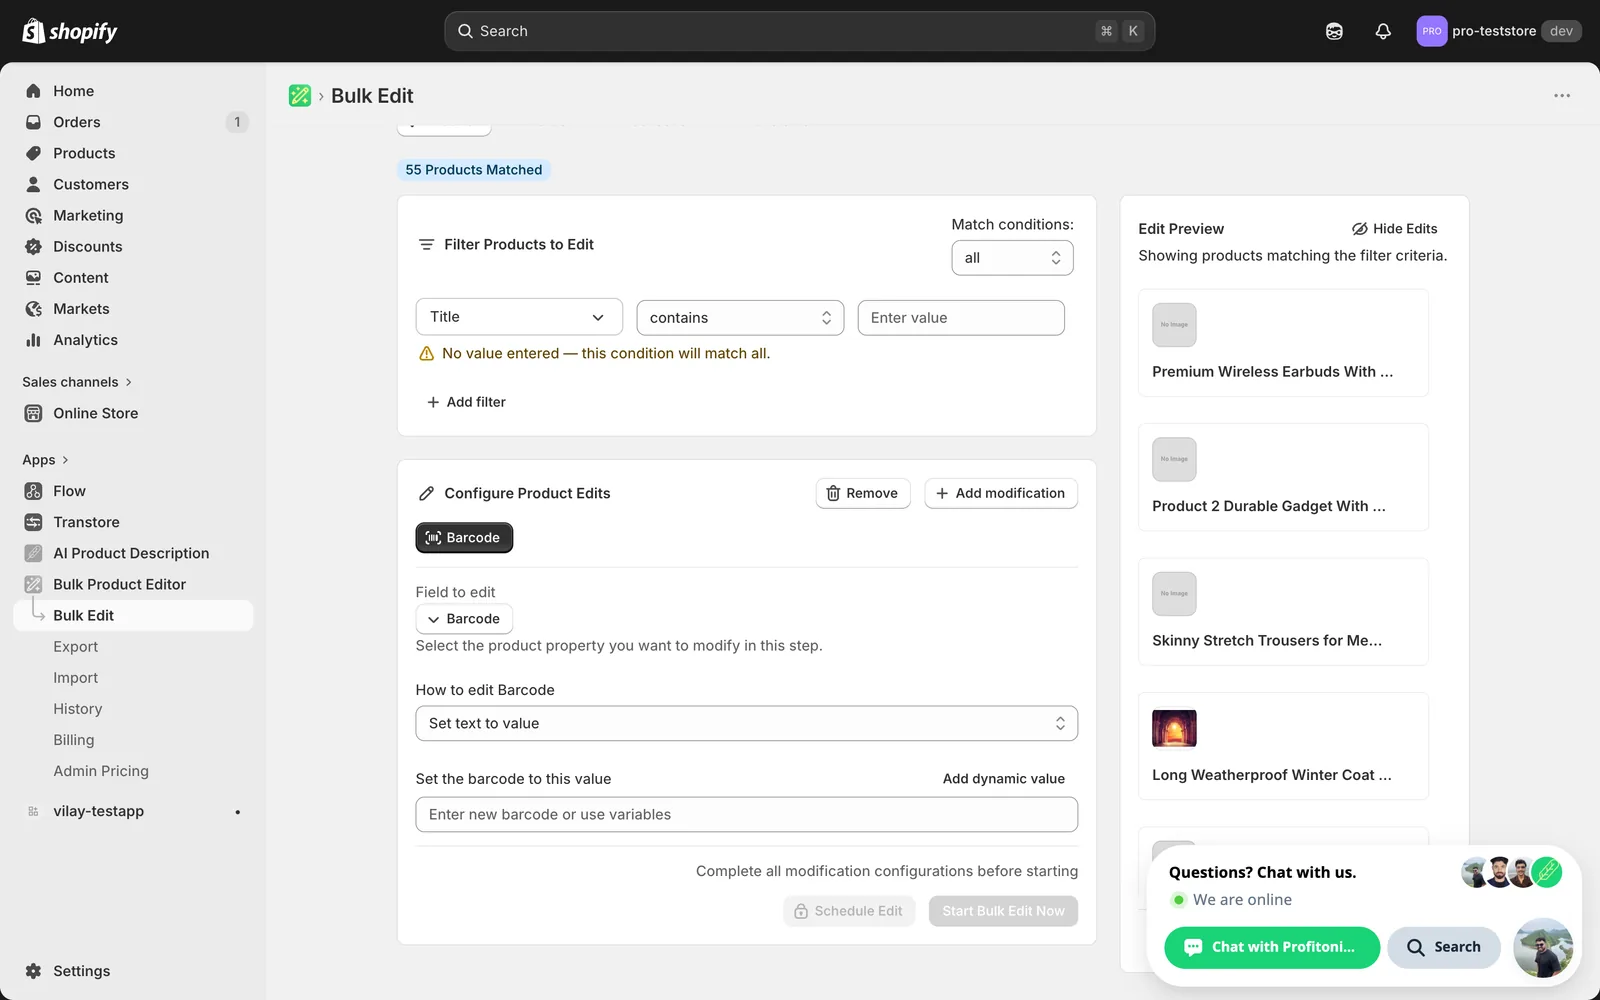Expand the Sales channels section

coord(77,382)
